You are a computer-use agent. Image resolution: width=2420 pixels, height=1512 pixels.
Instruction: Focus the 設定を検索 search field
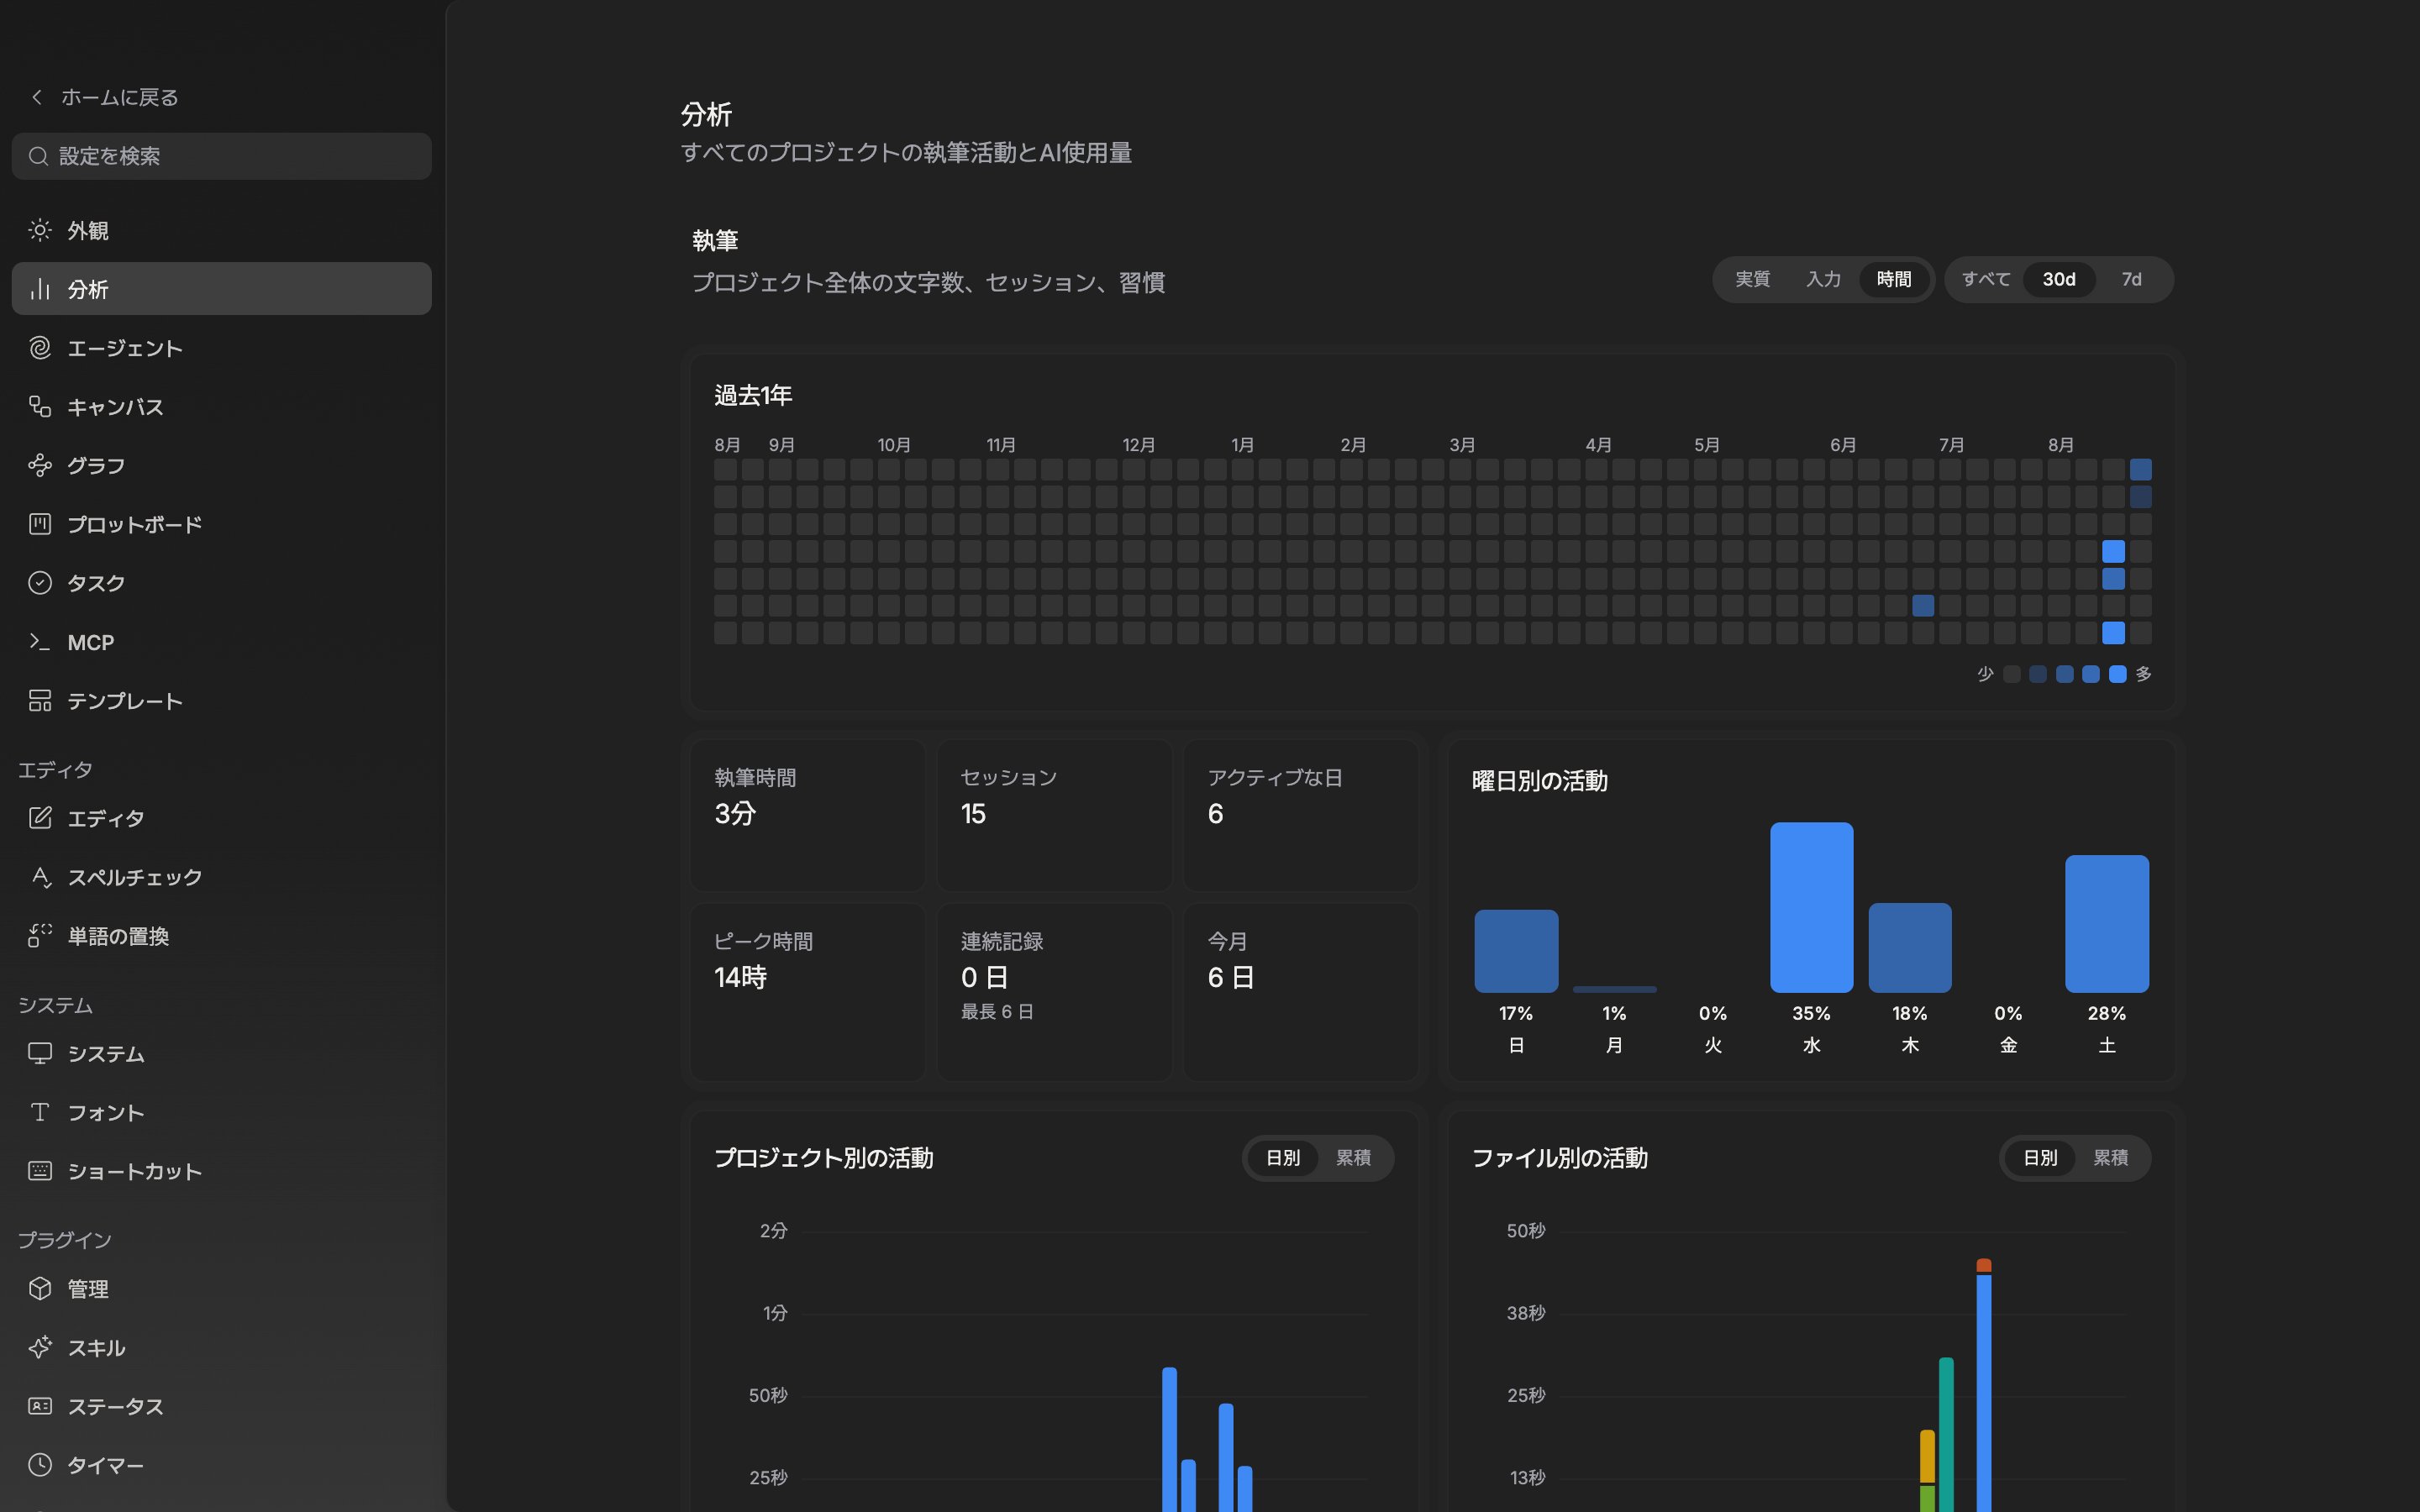click(x=221, y=156)
